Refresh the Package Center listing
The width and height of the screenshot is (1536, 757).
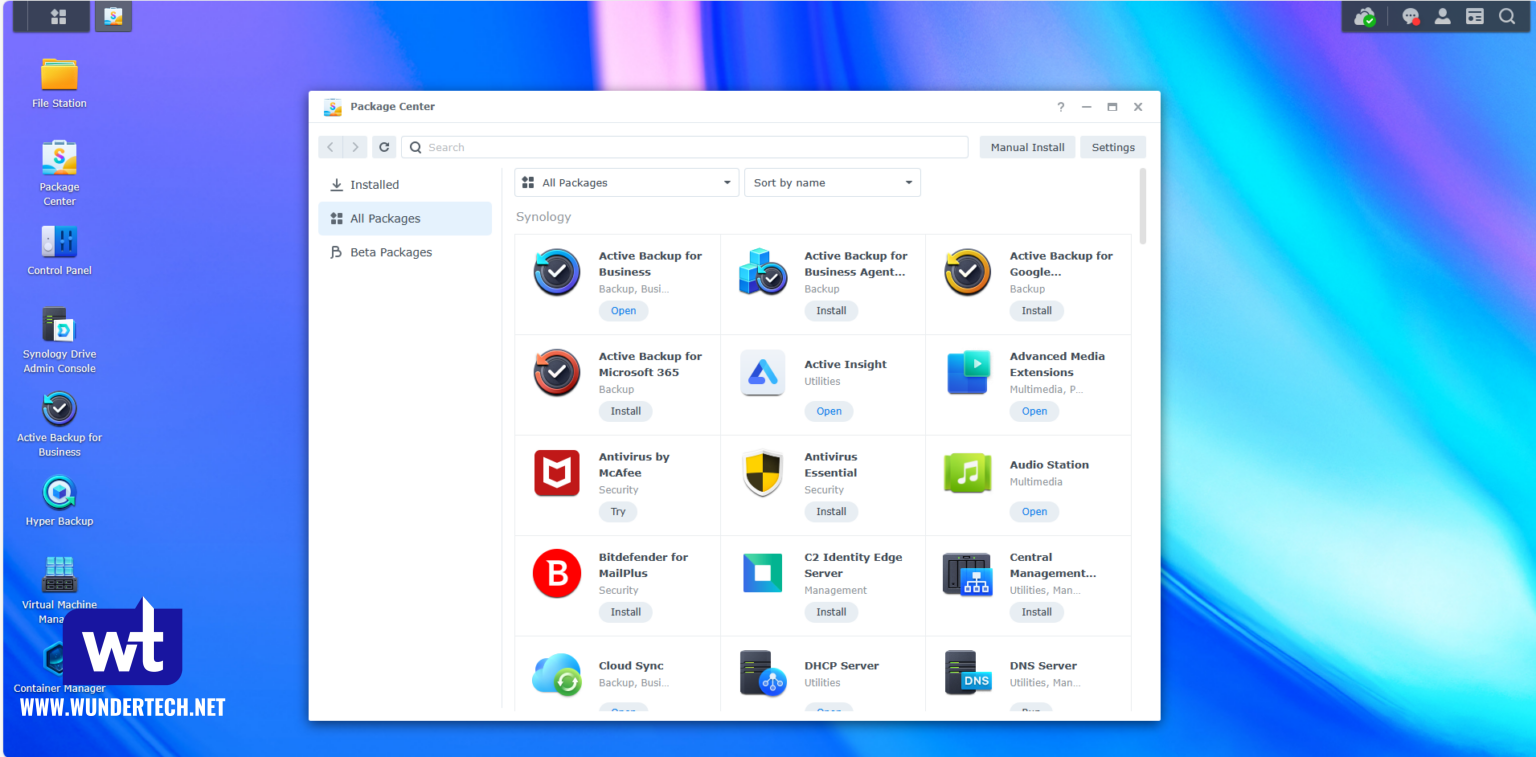tap(384, 146)
